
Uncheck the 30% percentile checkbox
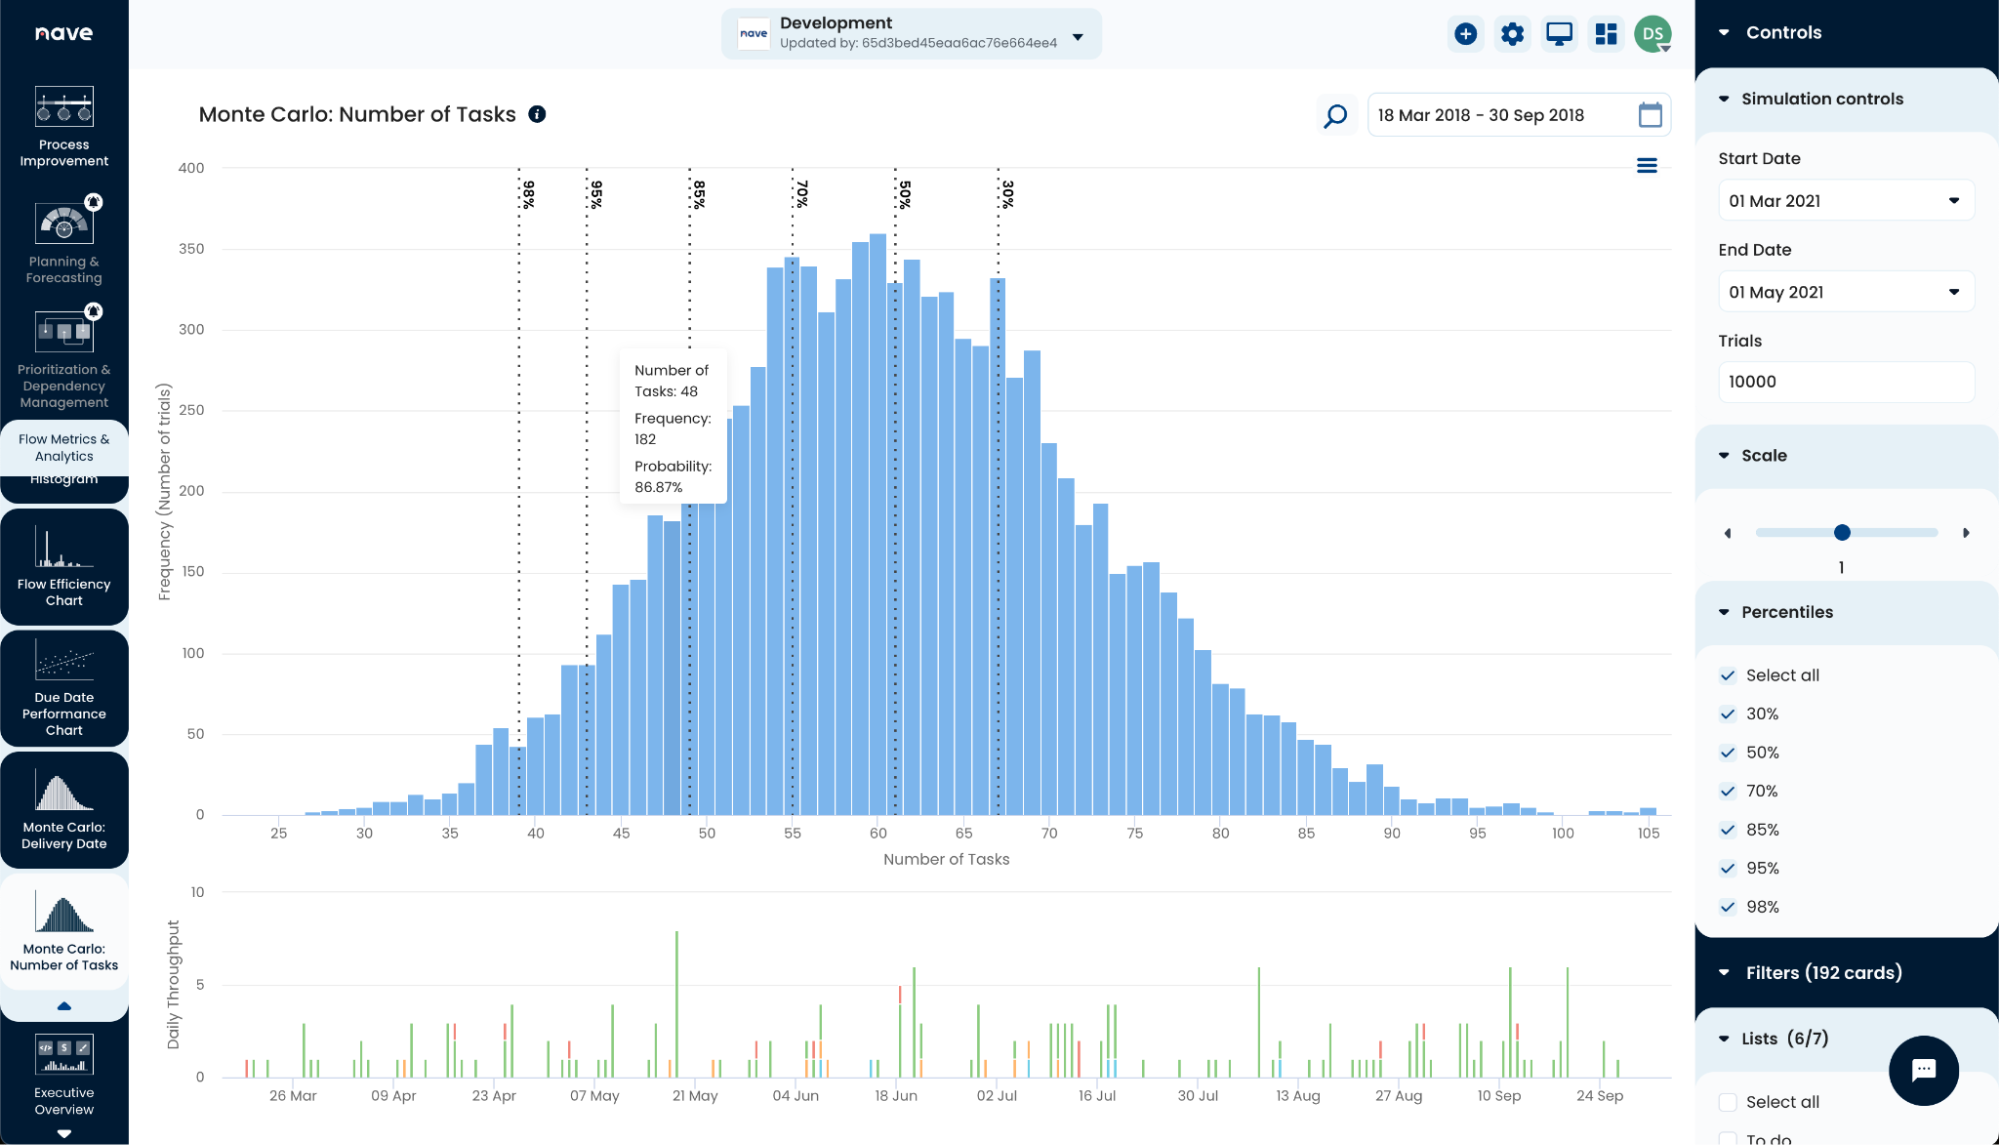[x=1727, y=714]
